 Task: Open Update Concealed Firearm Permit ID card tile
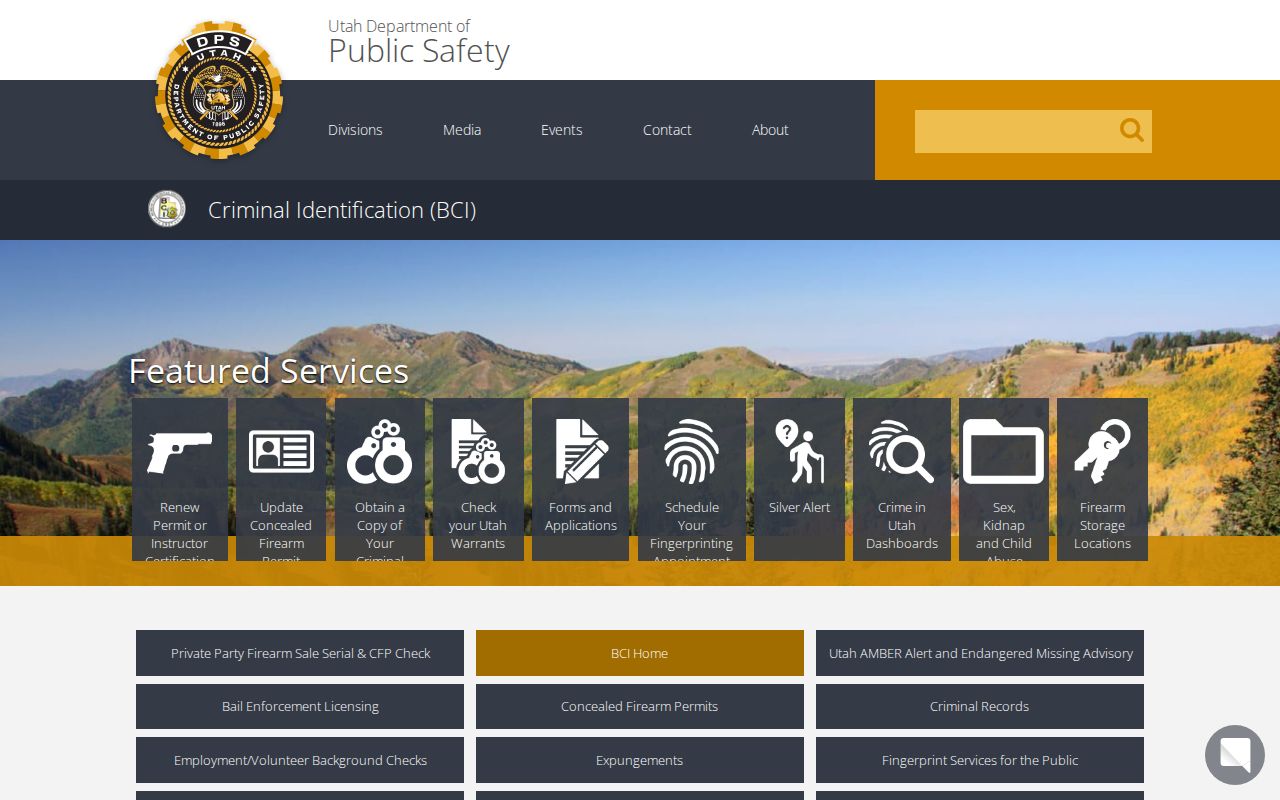pos(281,479)
